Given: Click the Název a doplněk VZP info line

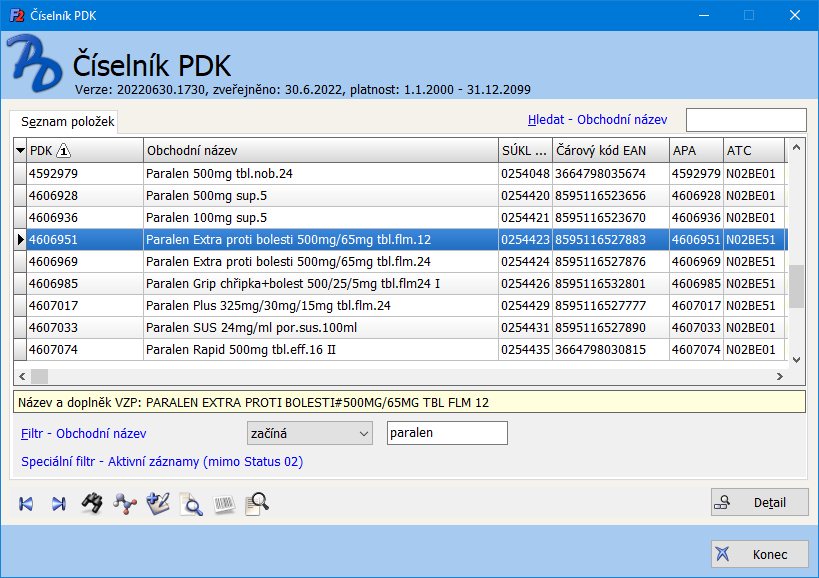Looking at the screenshot, I should tap(410, 403).
